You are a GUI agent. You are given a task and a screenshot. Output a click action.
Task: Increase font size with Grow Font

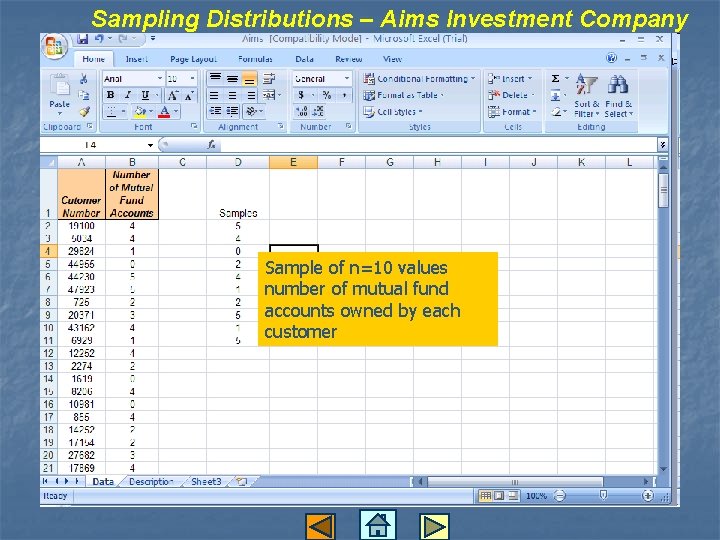[x=173, y=95]
